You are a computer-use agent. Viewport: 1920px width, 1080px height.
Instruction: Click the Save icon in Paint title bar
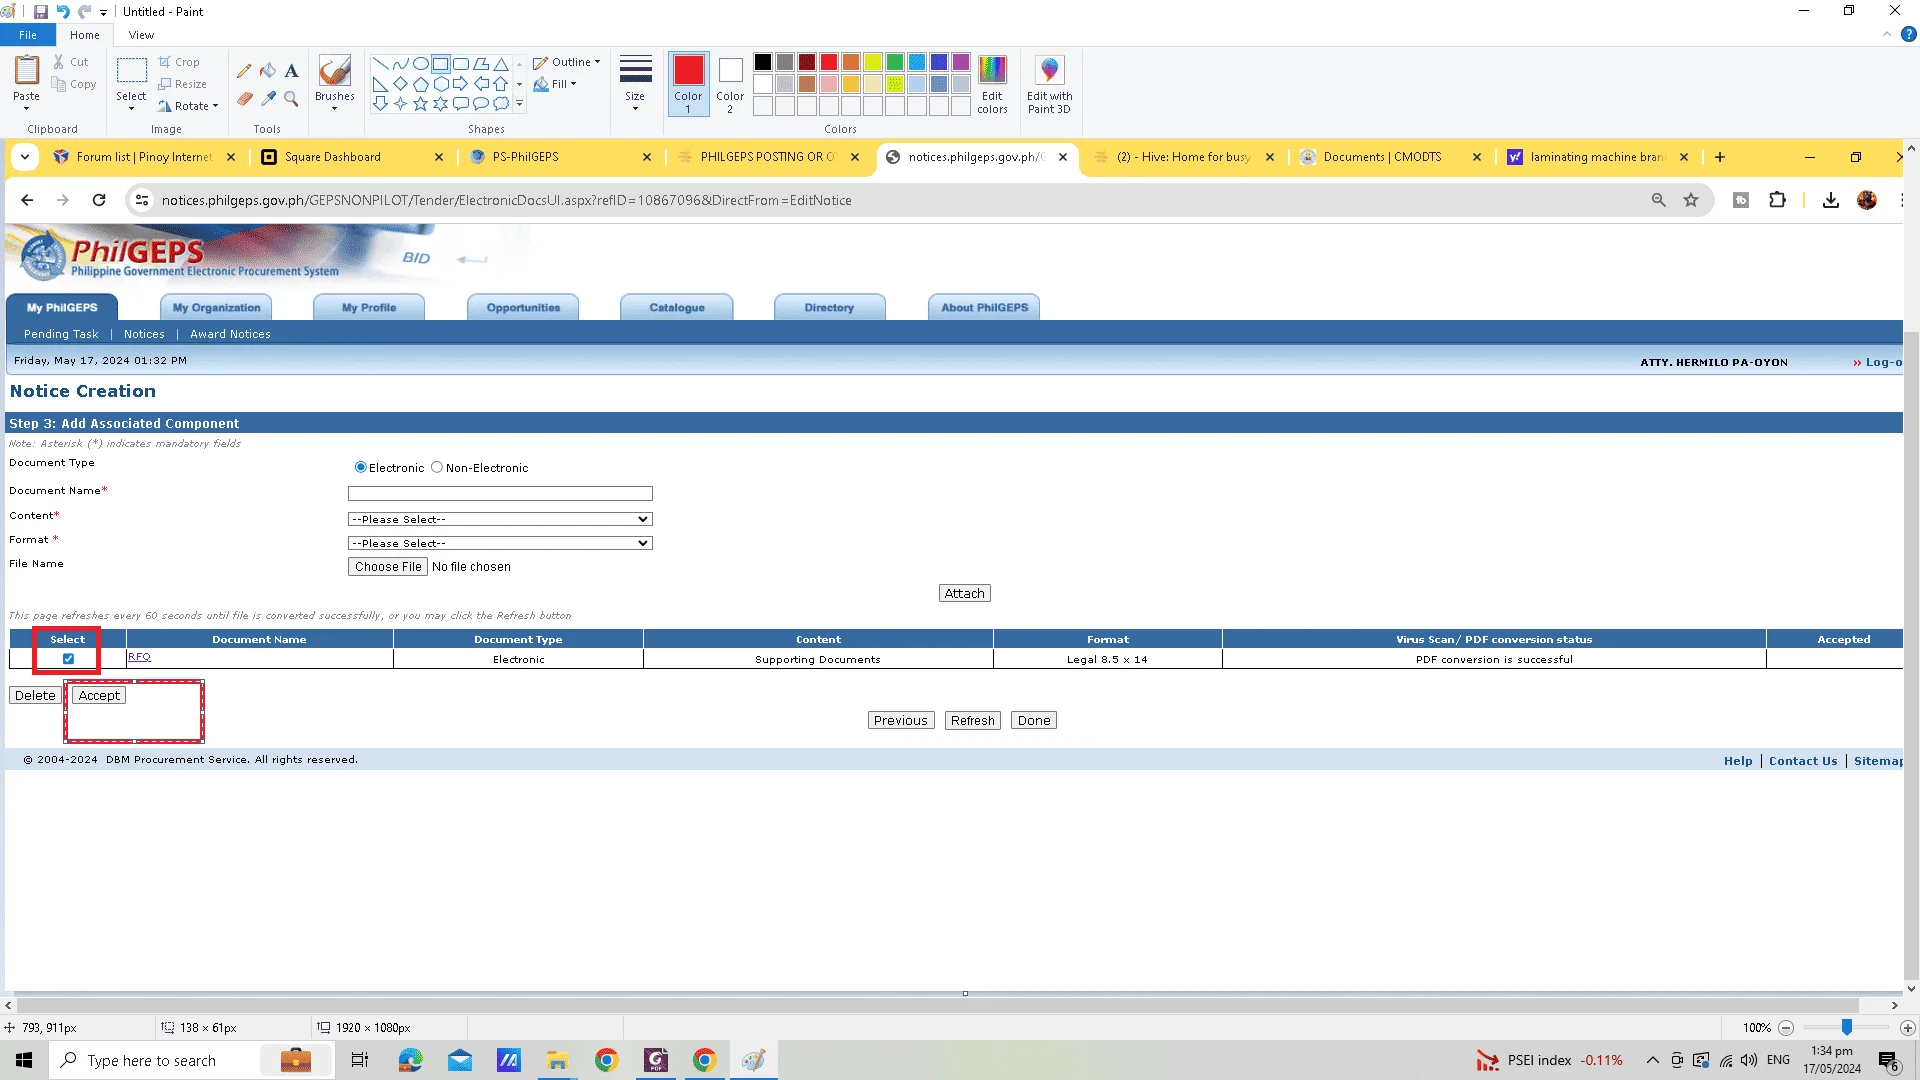[x=41, y=12]
